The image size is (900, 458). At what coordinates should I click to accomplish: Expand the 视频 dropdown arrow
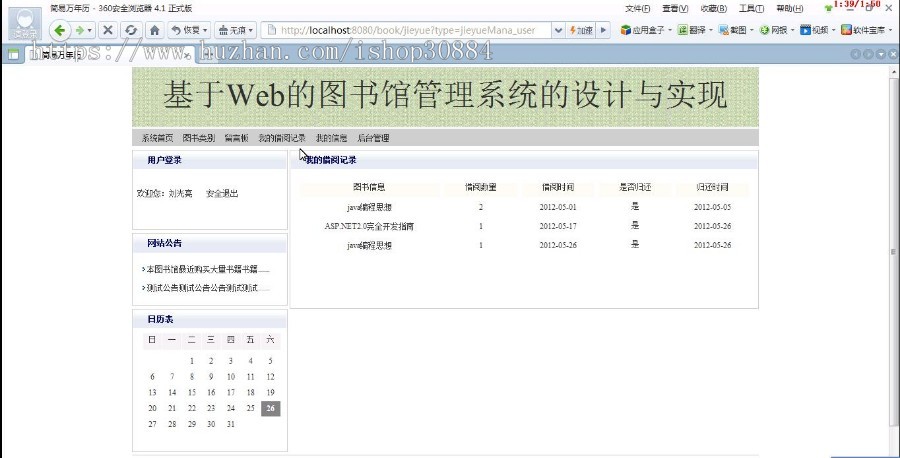(x=833, y=30)
